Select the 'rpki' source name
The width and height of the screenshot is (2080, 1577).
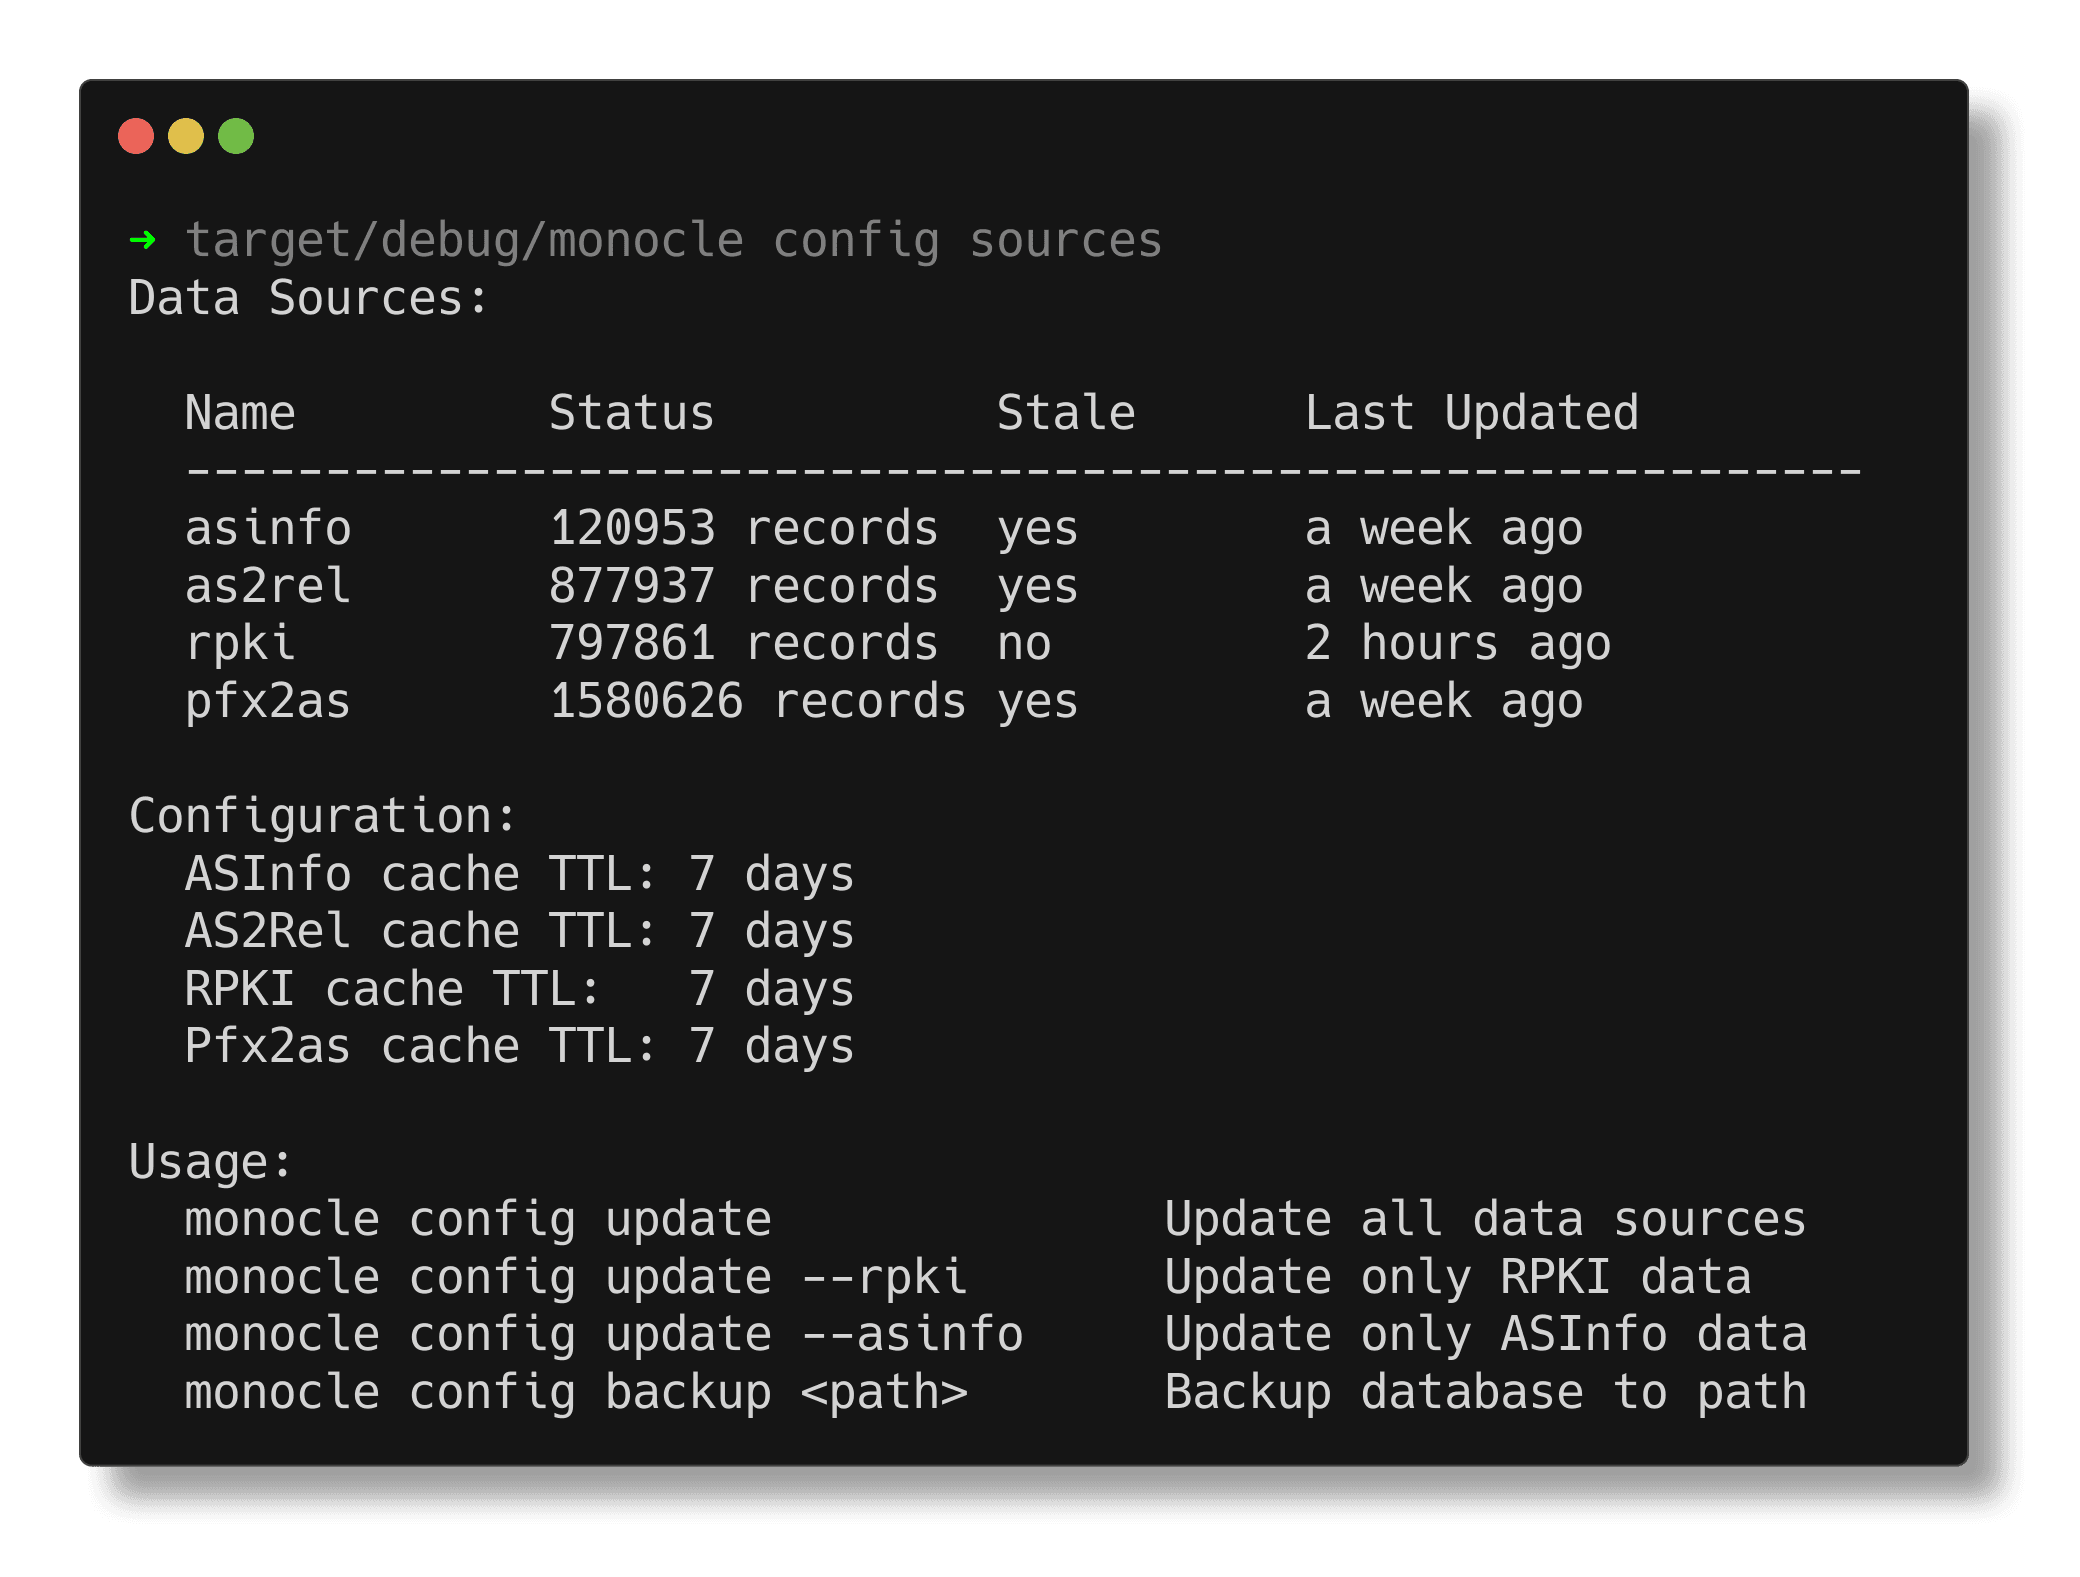point(240,644)
